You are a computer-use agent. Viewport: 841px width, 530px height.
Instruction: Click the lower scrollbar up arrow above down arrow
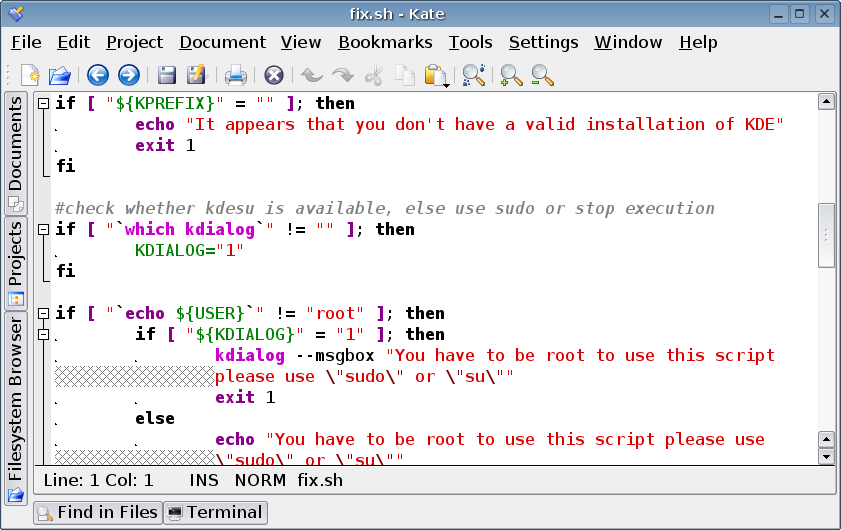click(826, 440)
